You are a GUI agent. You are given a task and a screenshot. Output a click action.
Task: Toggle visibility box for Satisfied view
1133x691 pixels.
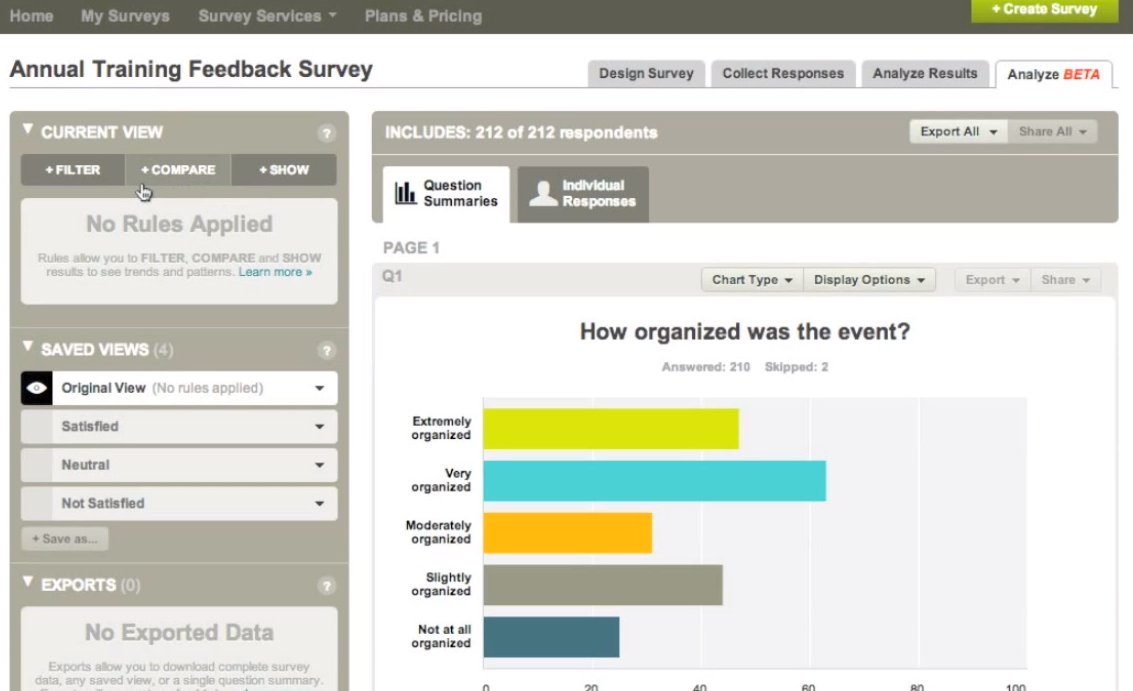coord(37,427)
